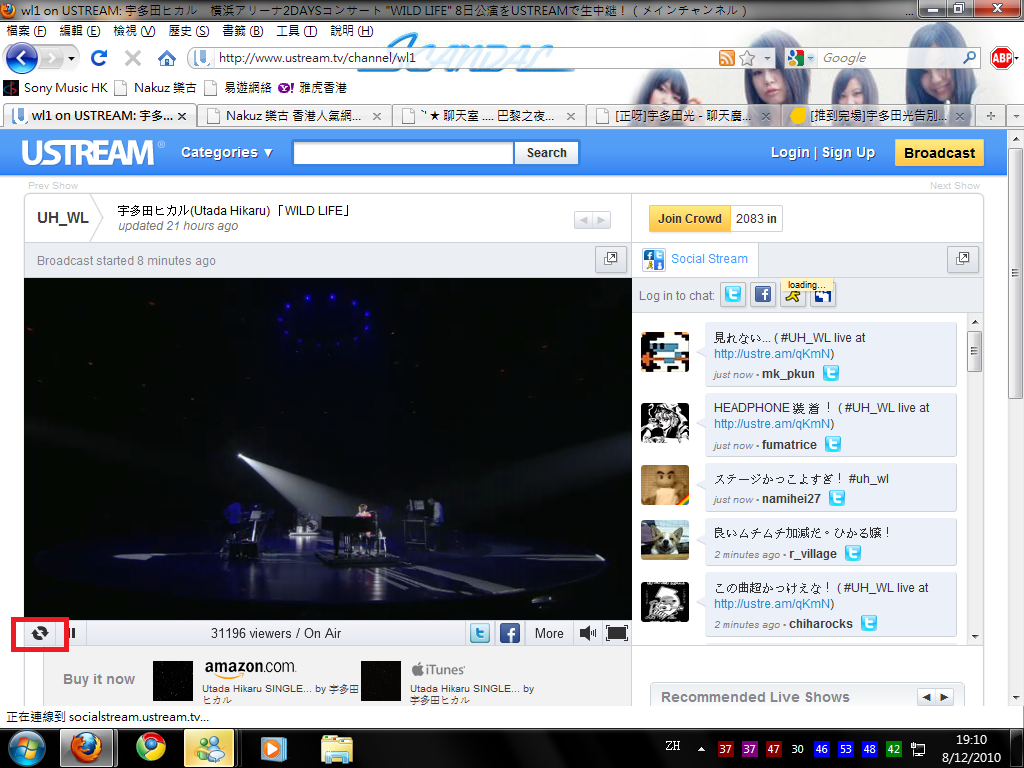Click the RSS feed icon in the address bar
Image resolution: width=1024 pixels, height=768 pixels.
726,58
